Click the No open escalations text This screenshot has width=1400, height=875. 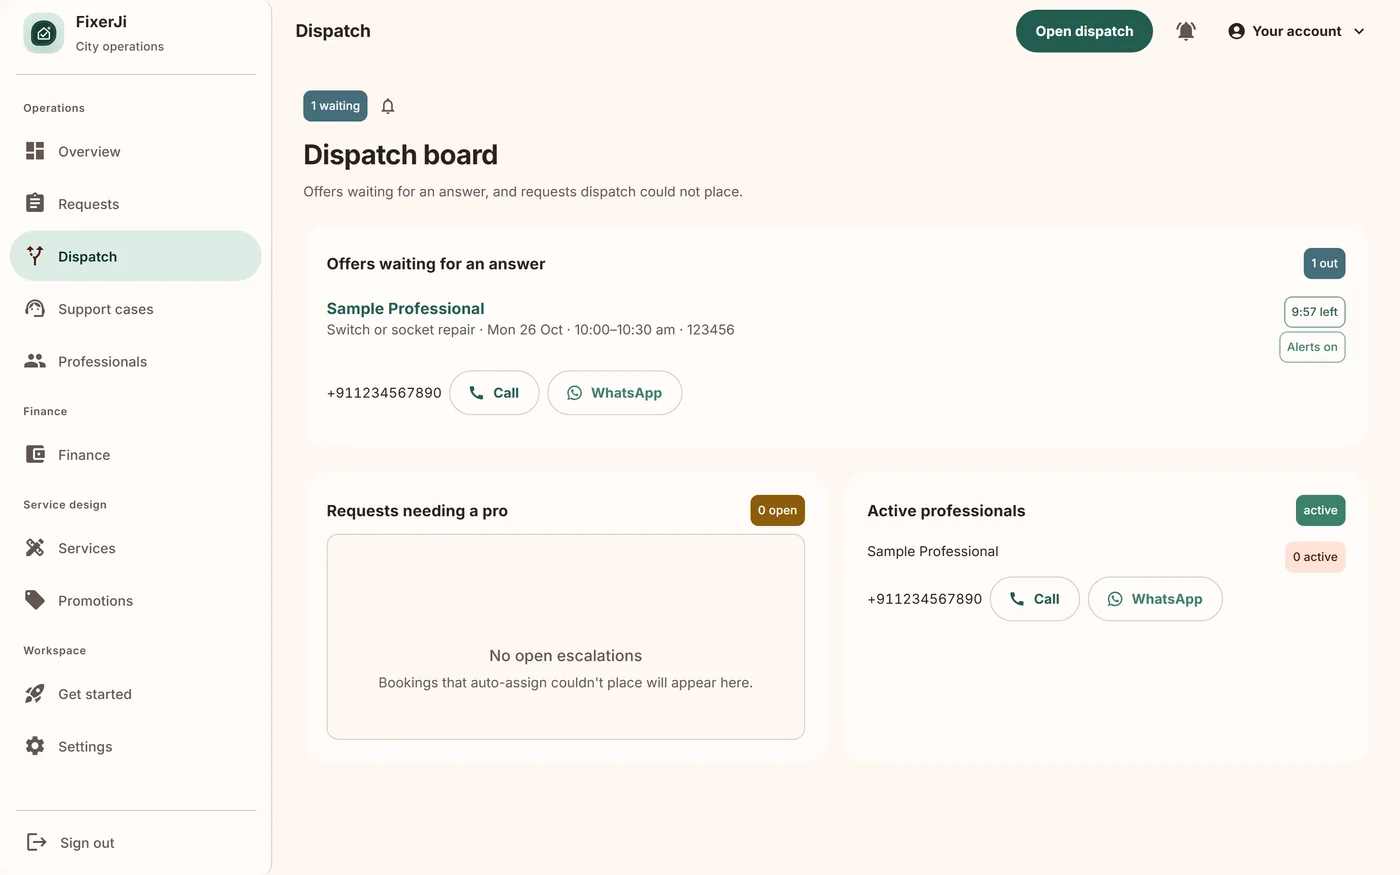(566, 656)
